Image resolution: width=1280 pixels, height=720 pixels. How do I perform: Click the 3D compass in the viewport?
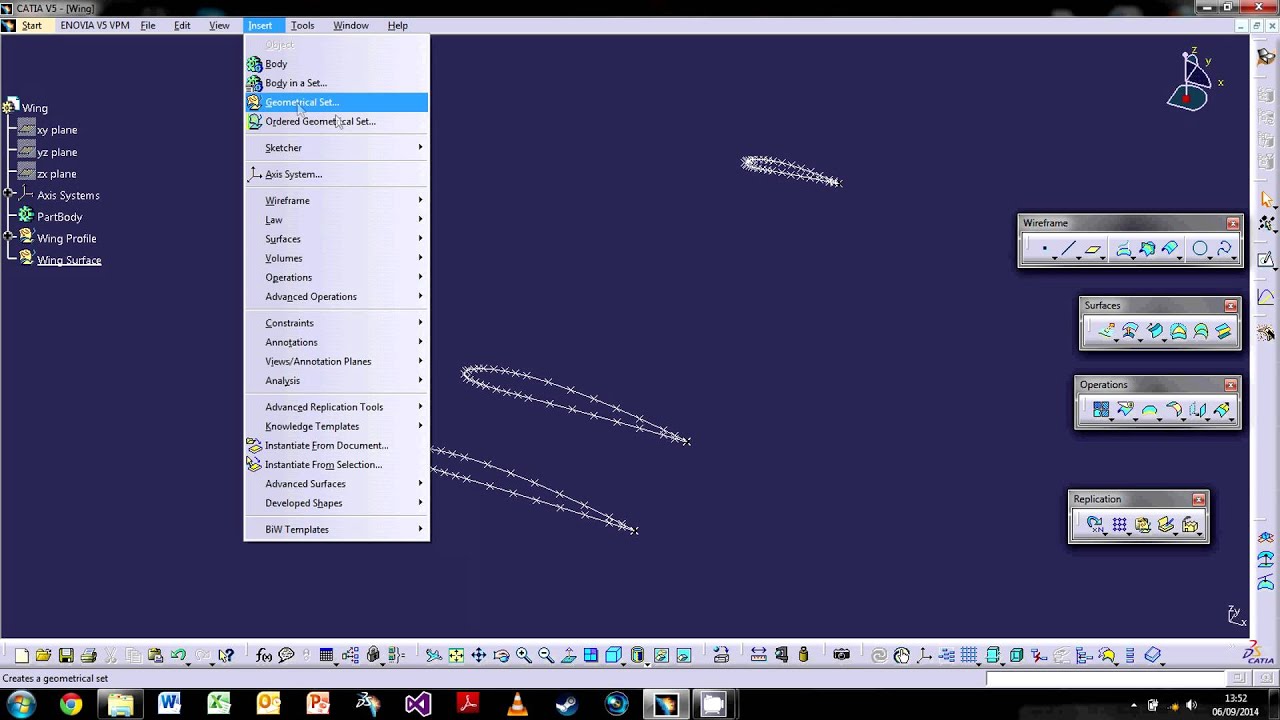tap(1190, 82)
